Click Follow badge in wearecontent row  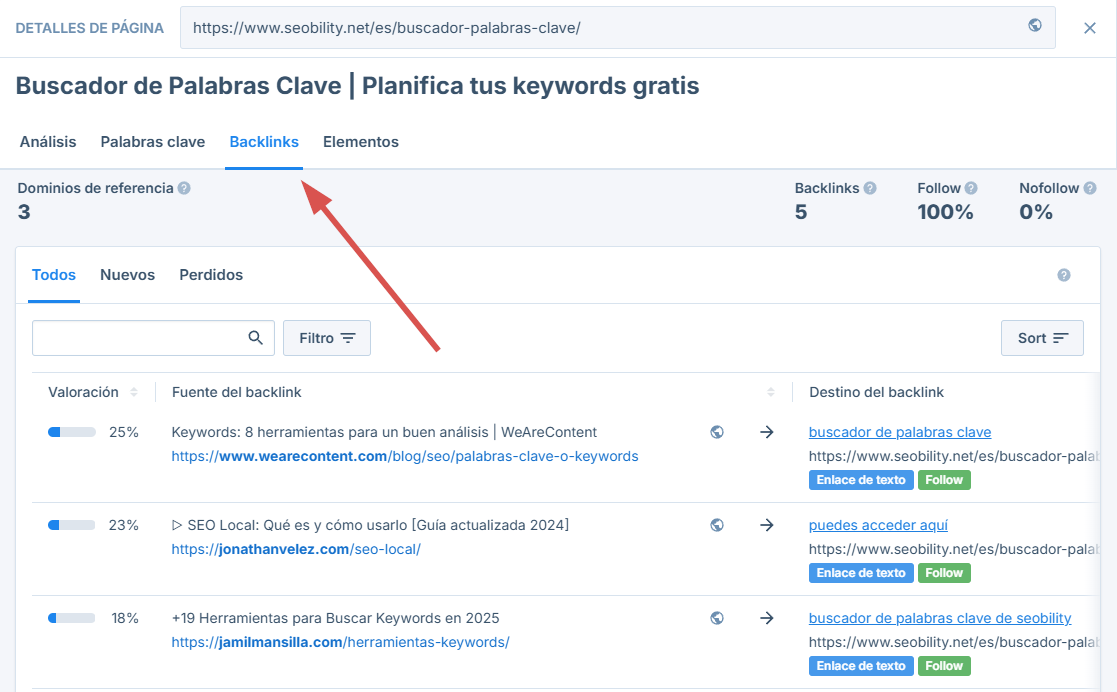(944, 480)
